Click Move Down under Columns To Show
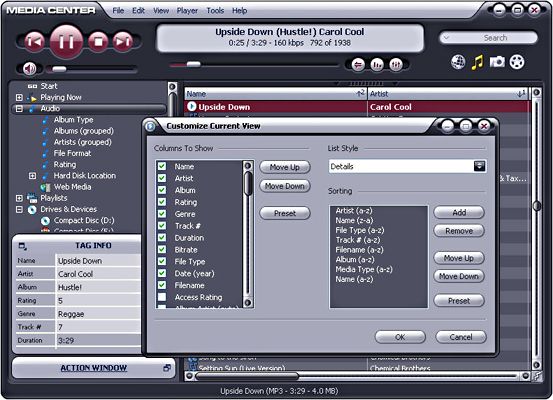Viewport: 553px width, 400px height. [285, 186]
